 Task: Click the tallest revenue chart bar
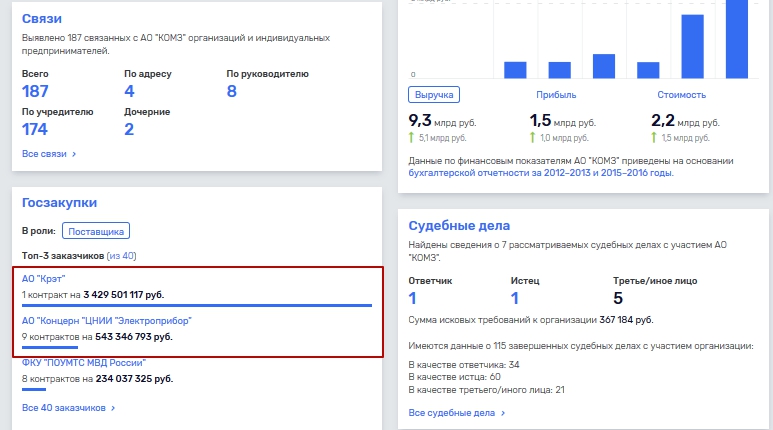(737, 39)
